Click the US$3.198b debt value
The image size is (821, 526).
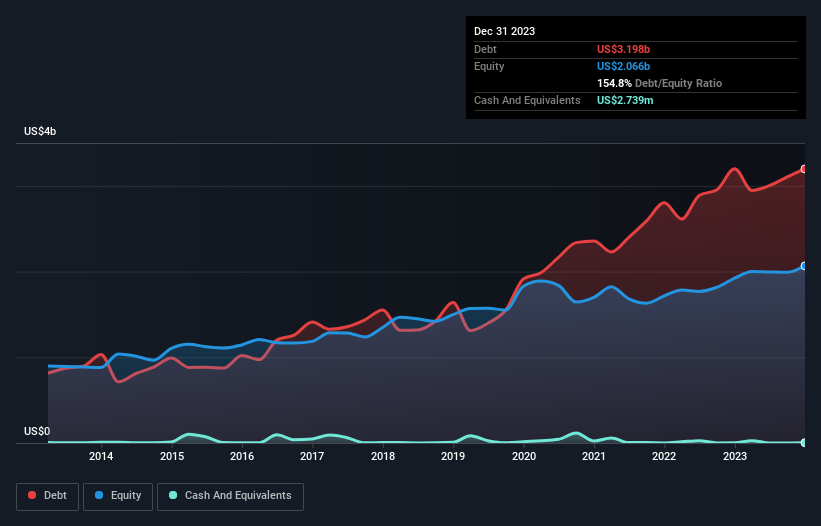pos(623,49)
